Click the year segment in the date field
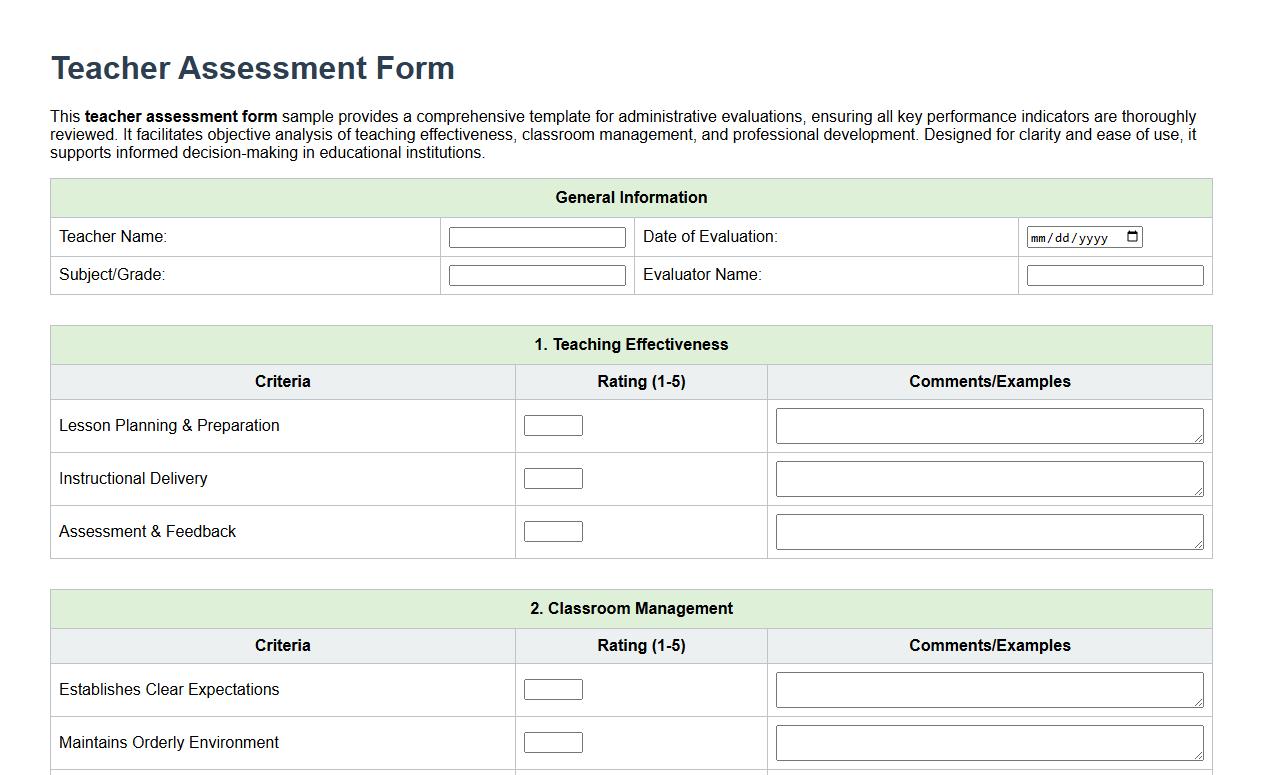This screenshot has height=775, width=1263. tap(1095, 236)
